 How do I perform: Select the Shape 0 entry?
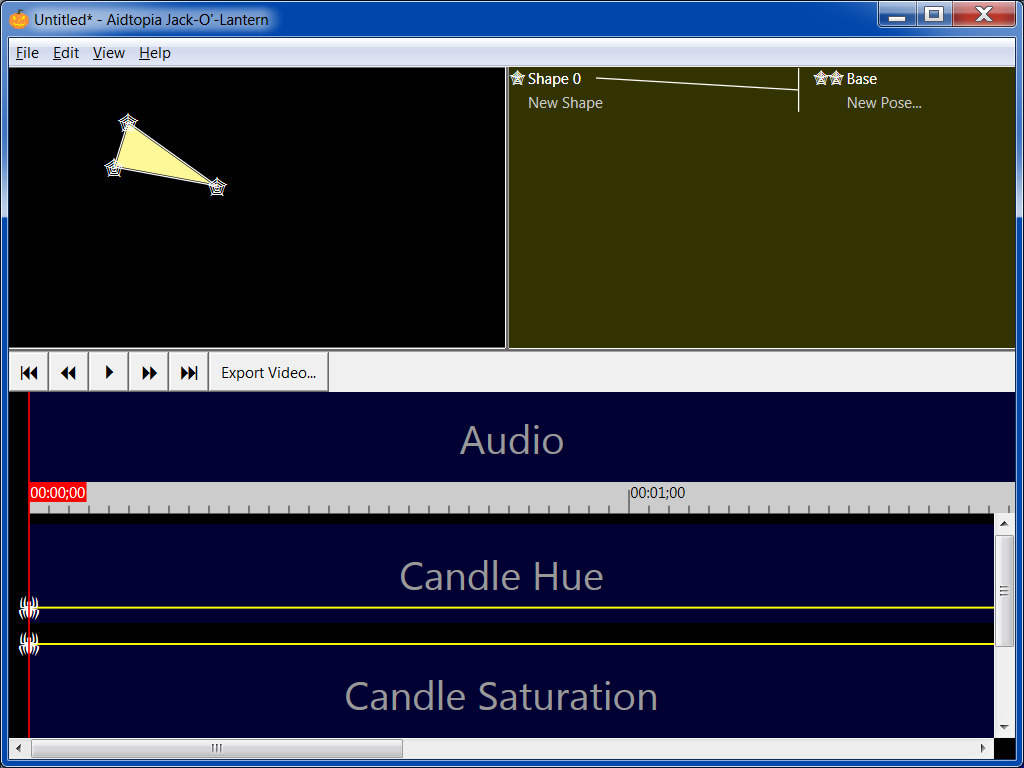(x=554, y=79)
